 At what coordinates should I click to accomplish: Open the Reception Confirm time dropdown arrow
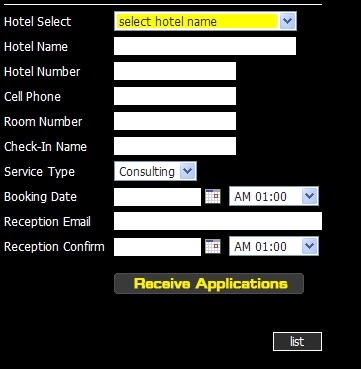tap(309, 246)
